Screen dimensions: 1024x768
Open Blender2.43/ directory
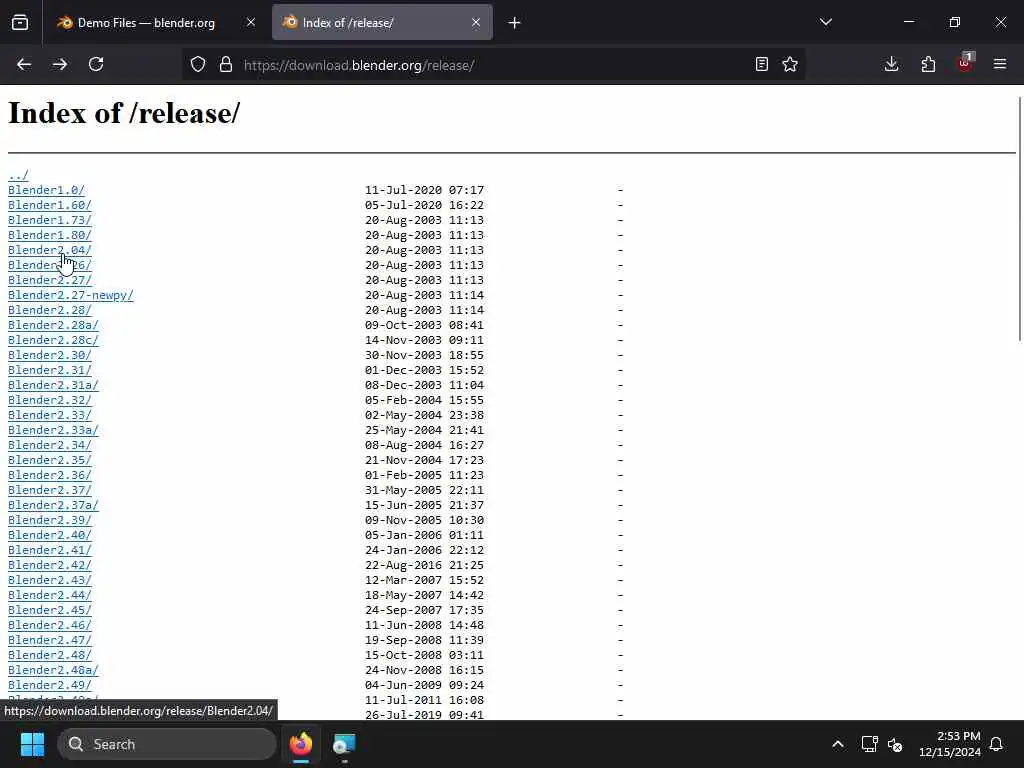50,581
